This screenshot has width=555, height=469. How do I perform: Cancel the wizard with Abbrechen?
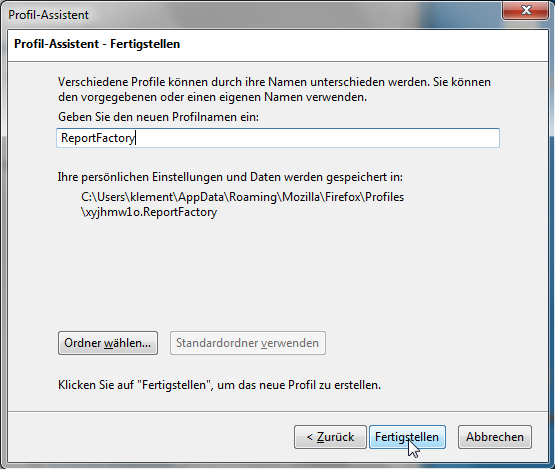point(494,437)
